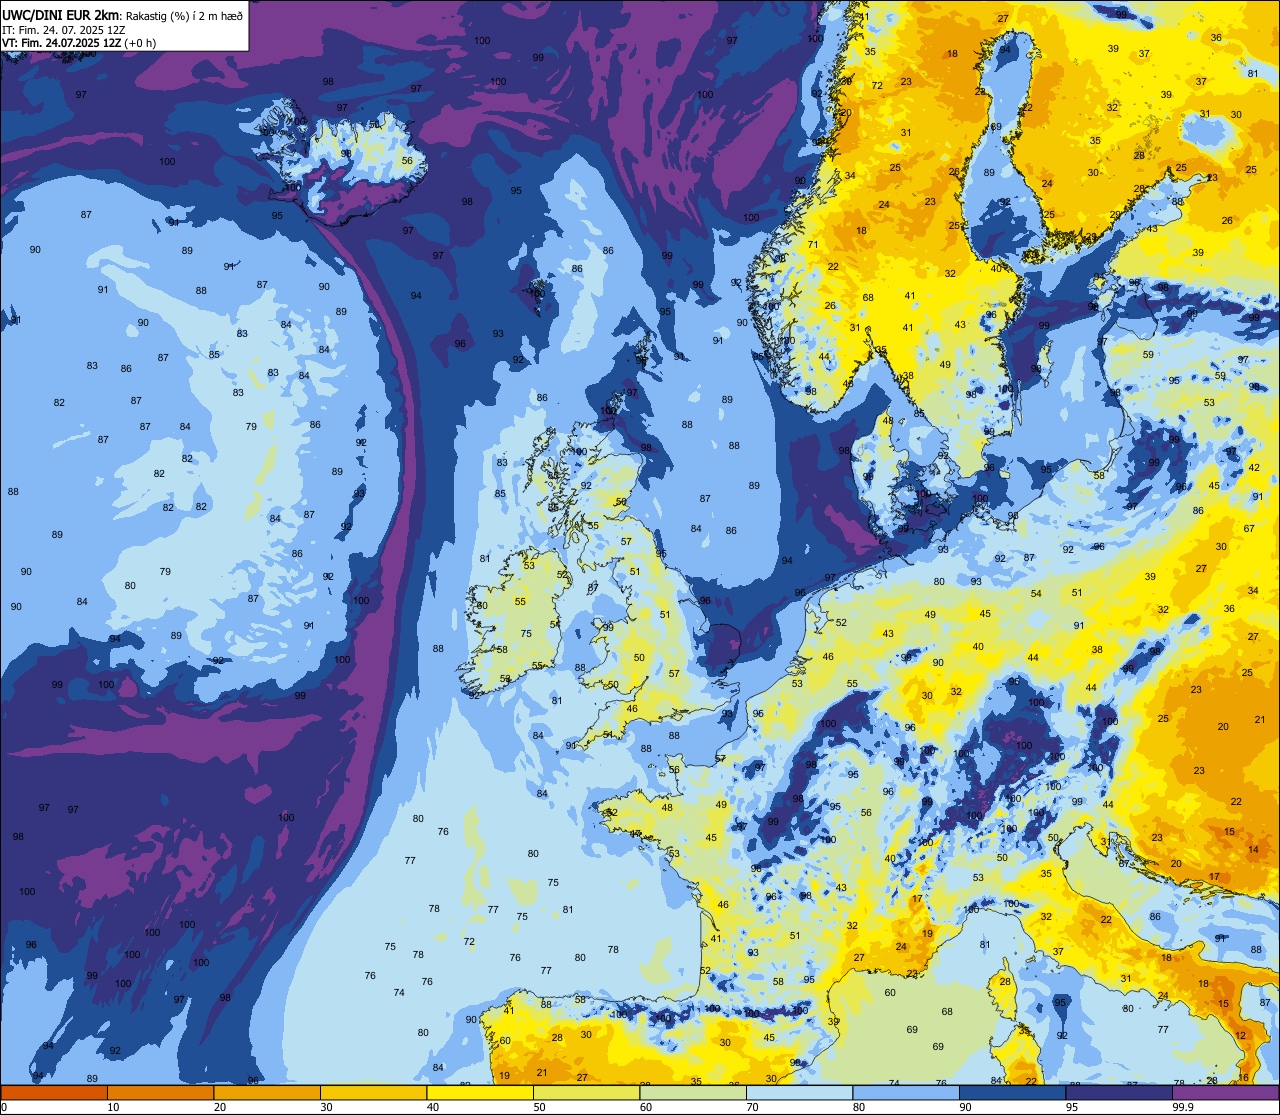Click the "14" humidity value on the map
1280x1115 pixels.
tap(1254, 850)
